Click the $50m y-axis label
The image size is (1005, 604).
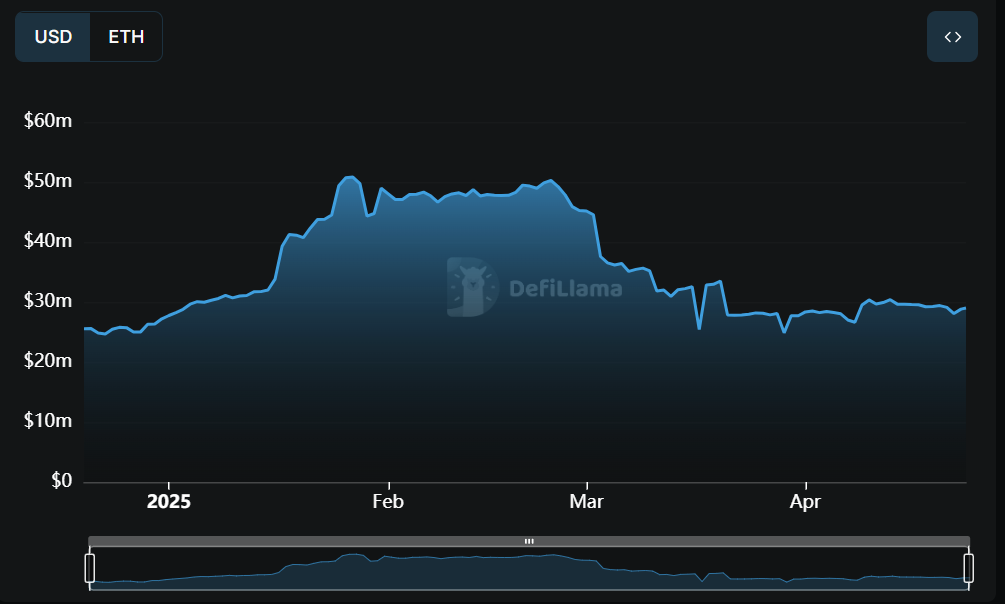pyautogui.click(x=48, y=181)
